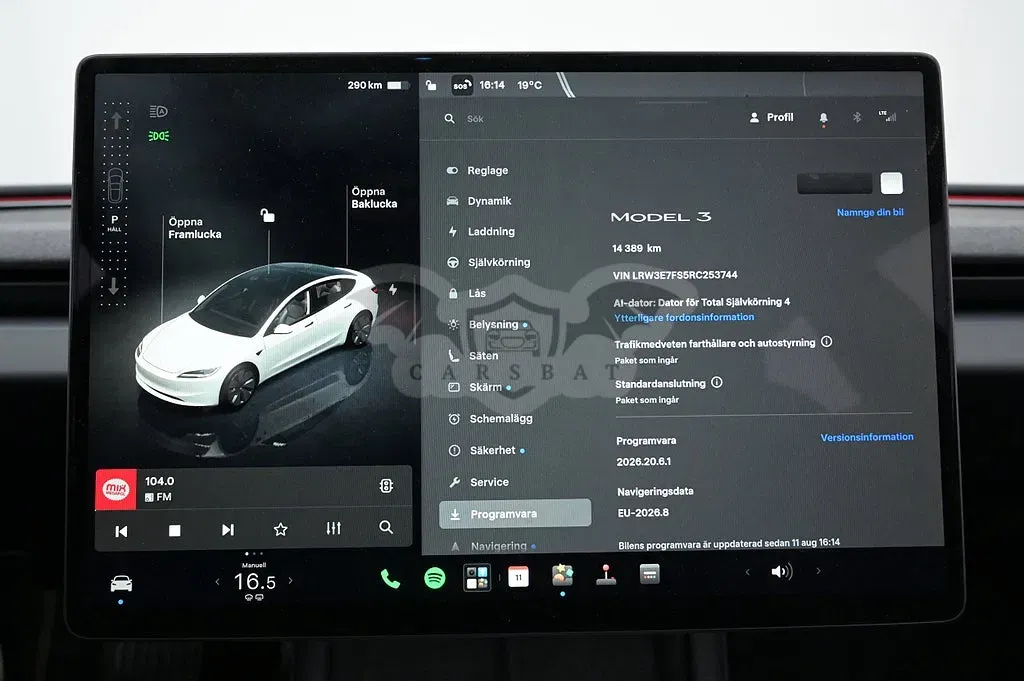This screenshot has height=681, width=1024.
Task: Tap the Mix Megapol station logo
Action: pyautogui.click(x=116, y=489)
